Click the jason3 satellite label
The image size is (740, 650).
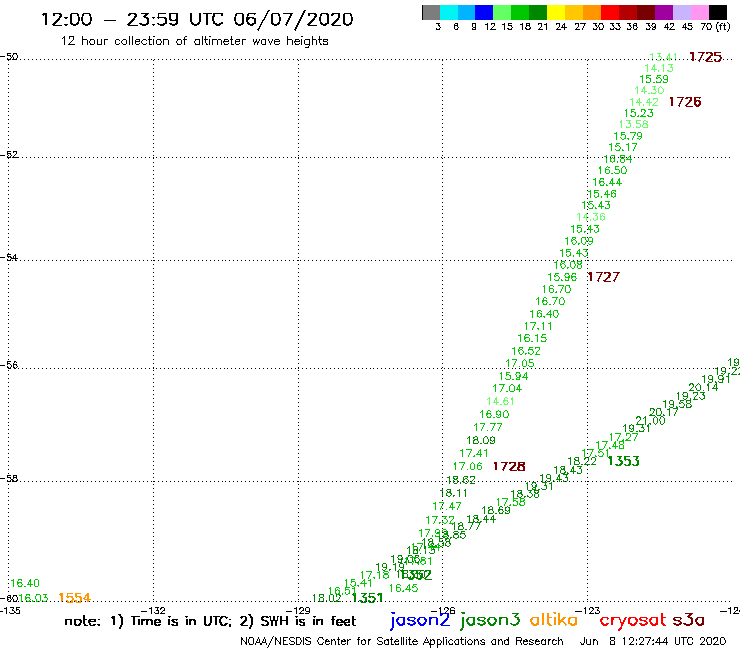tap(490, 621)
